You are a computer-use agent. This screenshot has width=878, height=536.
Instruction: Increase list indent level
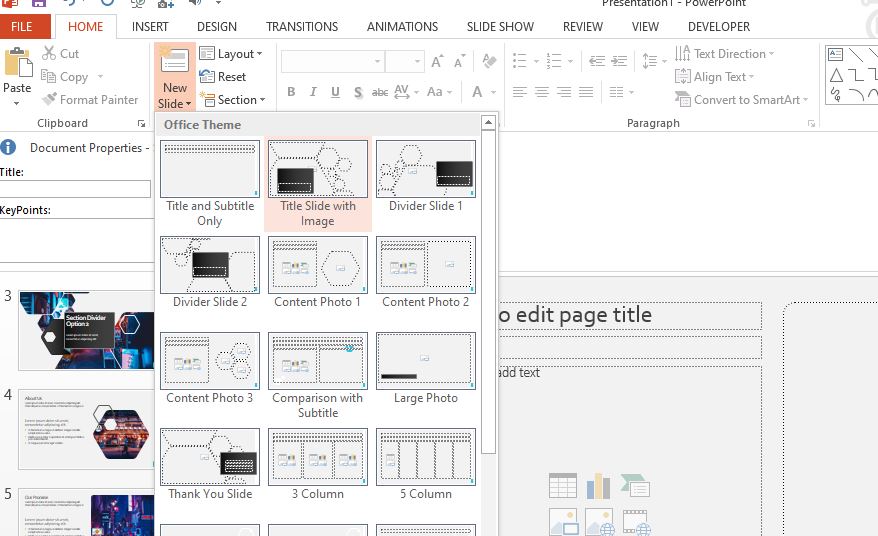coord(619,61)
